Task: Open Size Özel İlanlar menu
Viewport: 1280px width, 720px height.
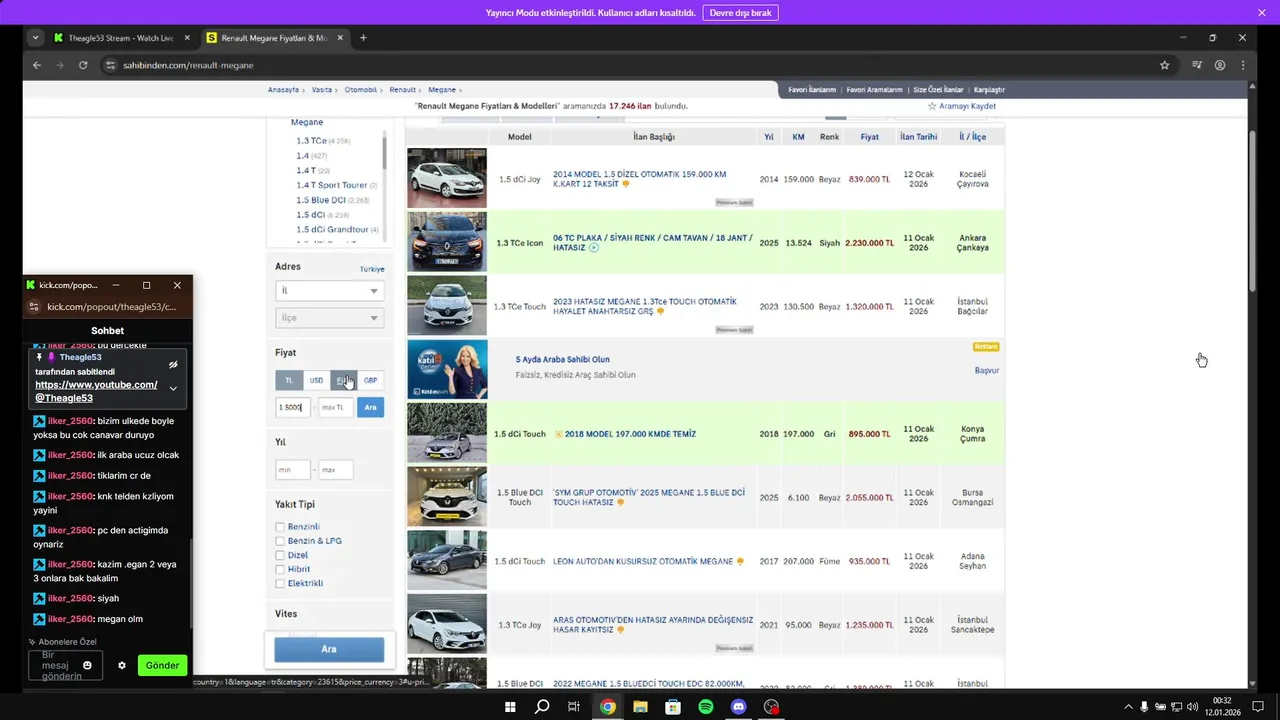Action: [x=938, y=90]
